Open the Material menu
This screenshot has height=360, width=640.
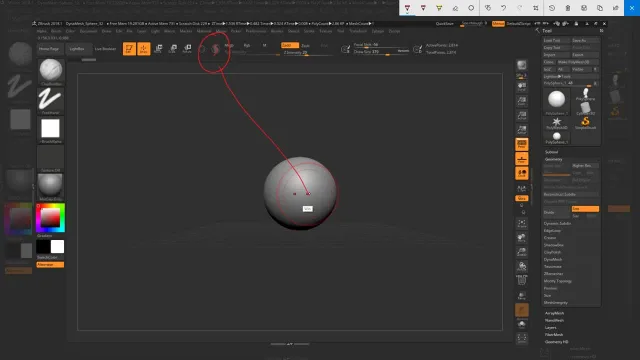coord(204,31)
